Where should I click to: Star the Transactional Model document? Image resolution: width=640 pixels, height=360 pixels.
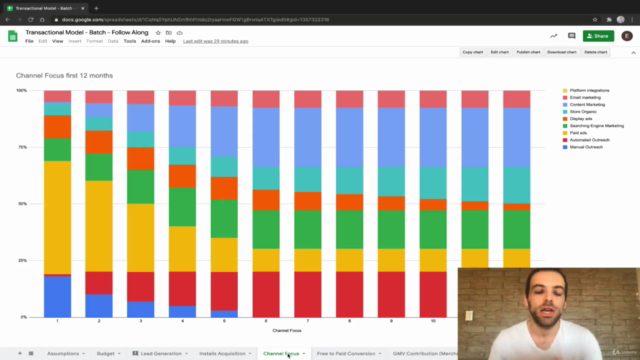pyautogui.click(x=158, y=33)
